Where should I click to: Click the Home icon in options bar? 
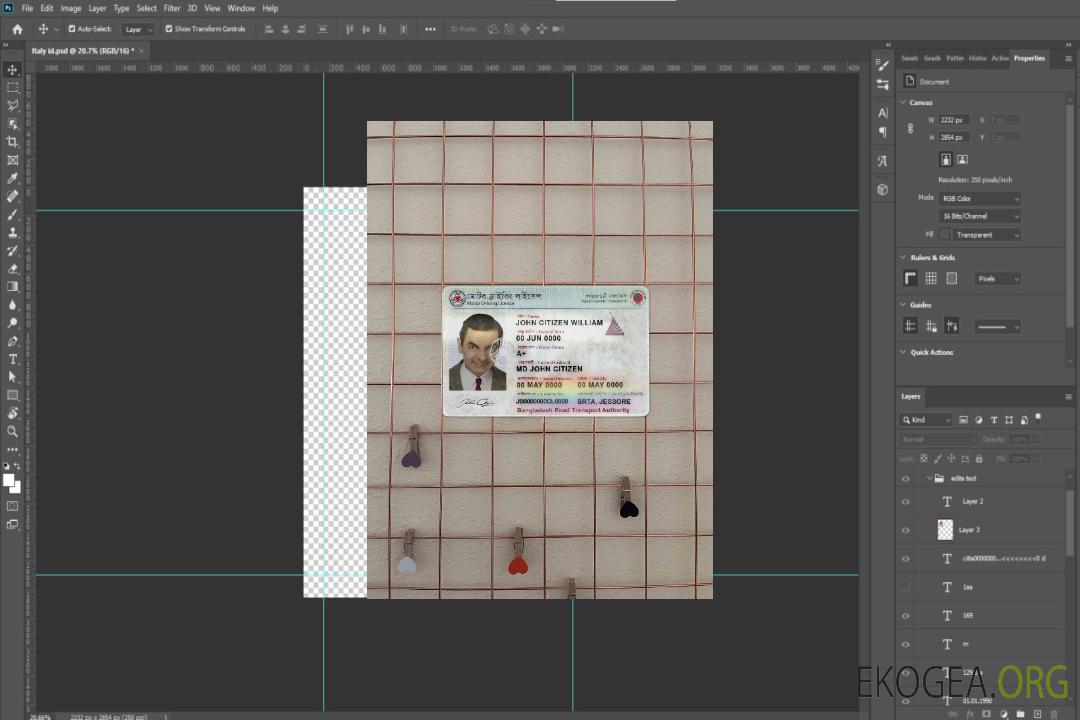[17, 29]
